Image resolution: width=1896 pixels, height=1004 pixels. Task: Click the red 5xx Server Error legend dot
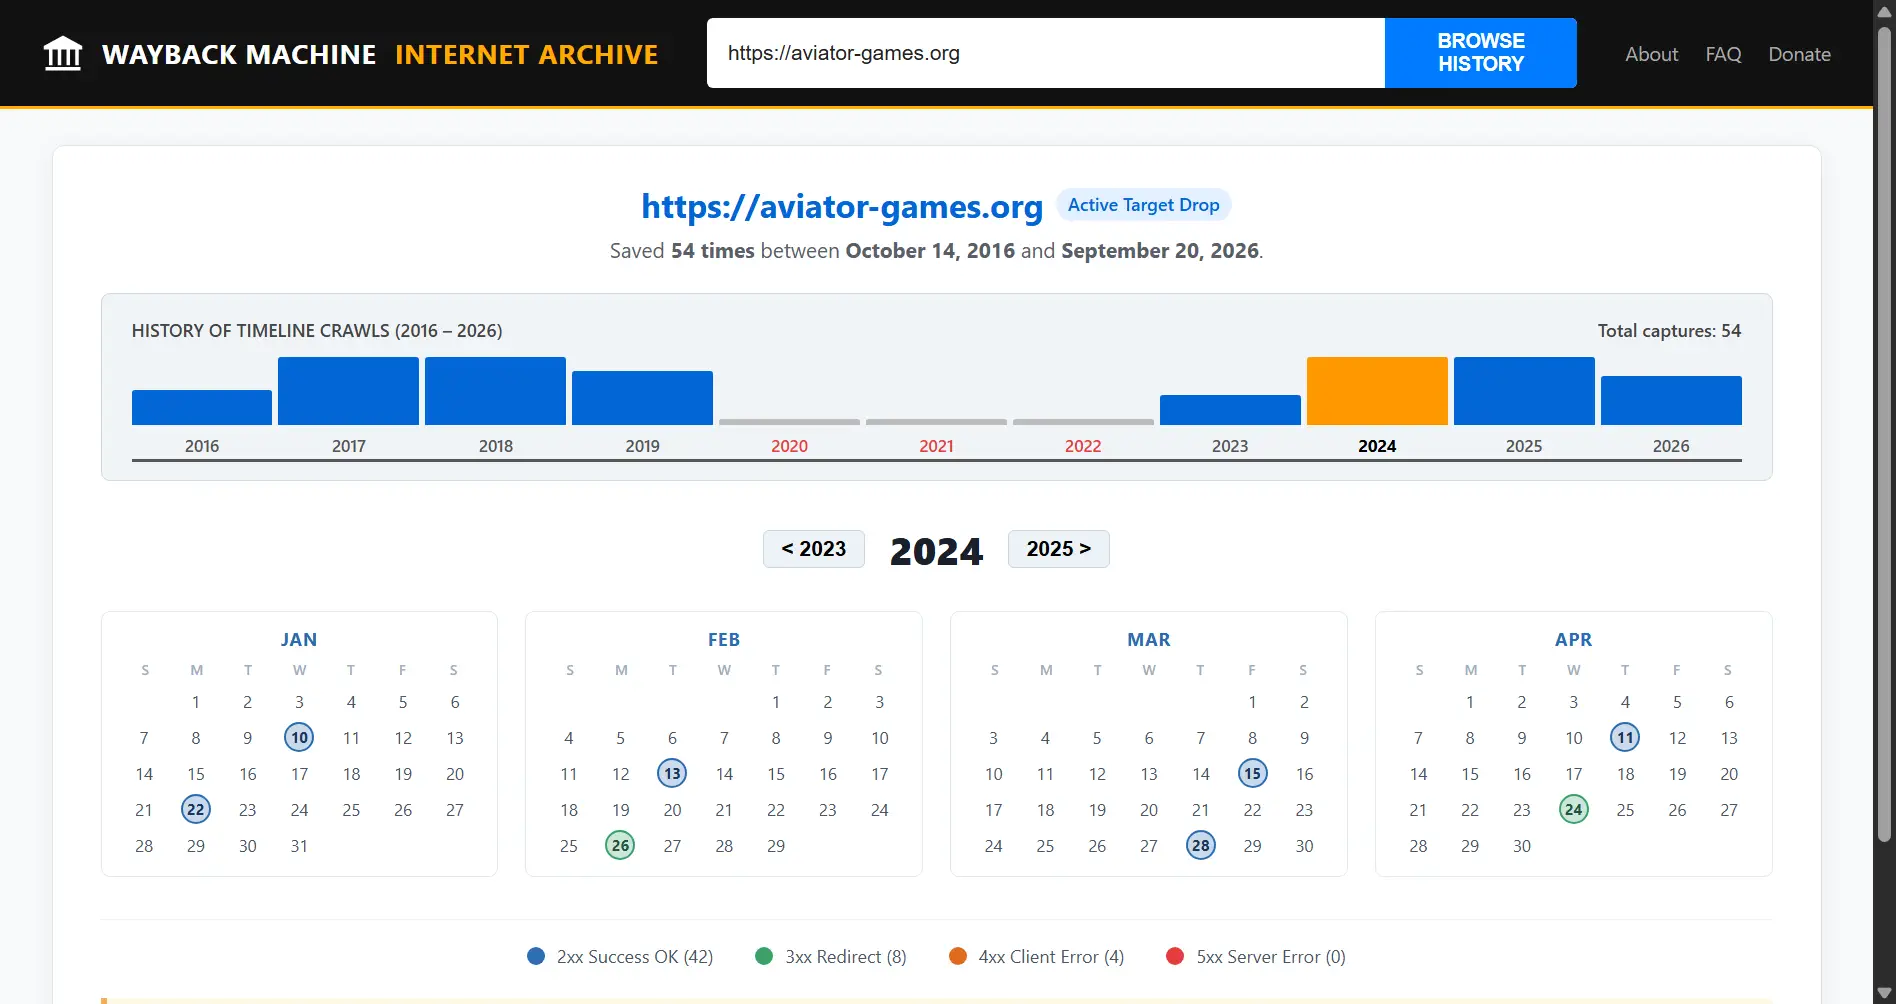[1175, 956]
